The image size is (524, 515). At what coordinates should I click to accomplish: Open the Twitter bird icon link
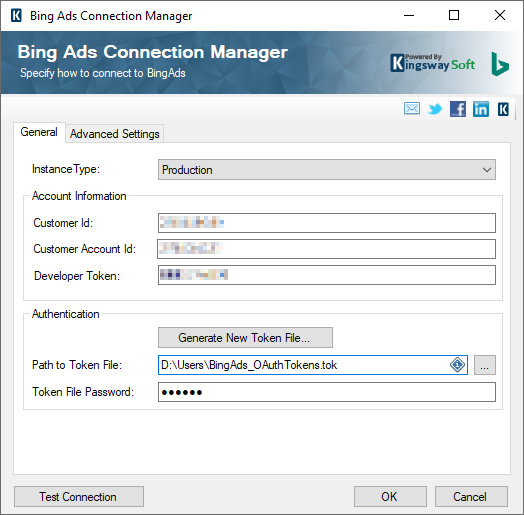(435, 109)
